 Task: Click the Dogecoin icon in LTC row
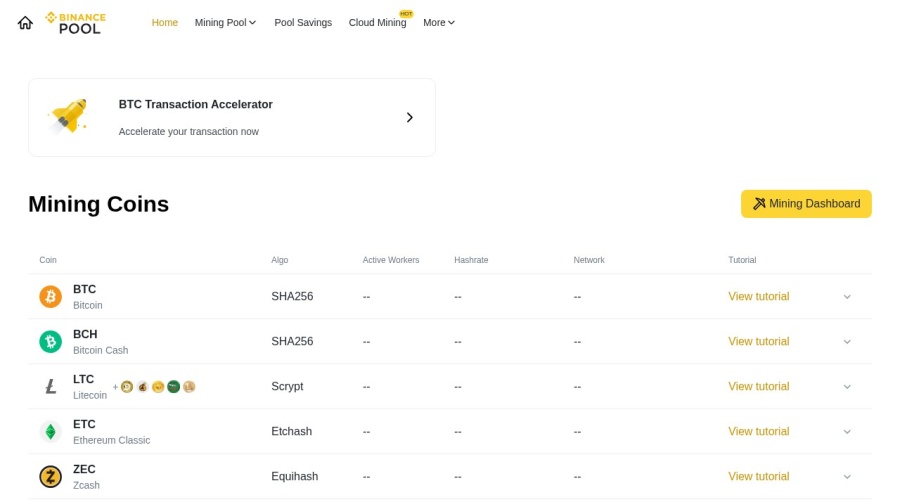[127, 387]
